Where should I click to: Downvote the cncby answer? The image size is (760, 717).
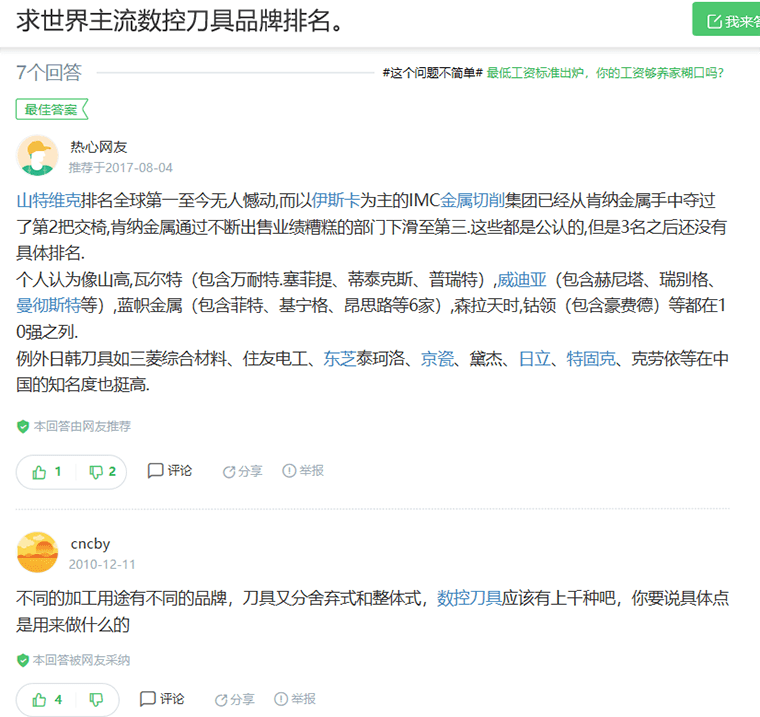click(96, 700)
